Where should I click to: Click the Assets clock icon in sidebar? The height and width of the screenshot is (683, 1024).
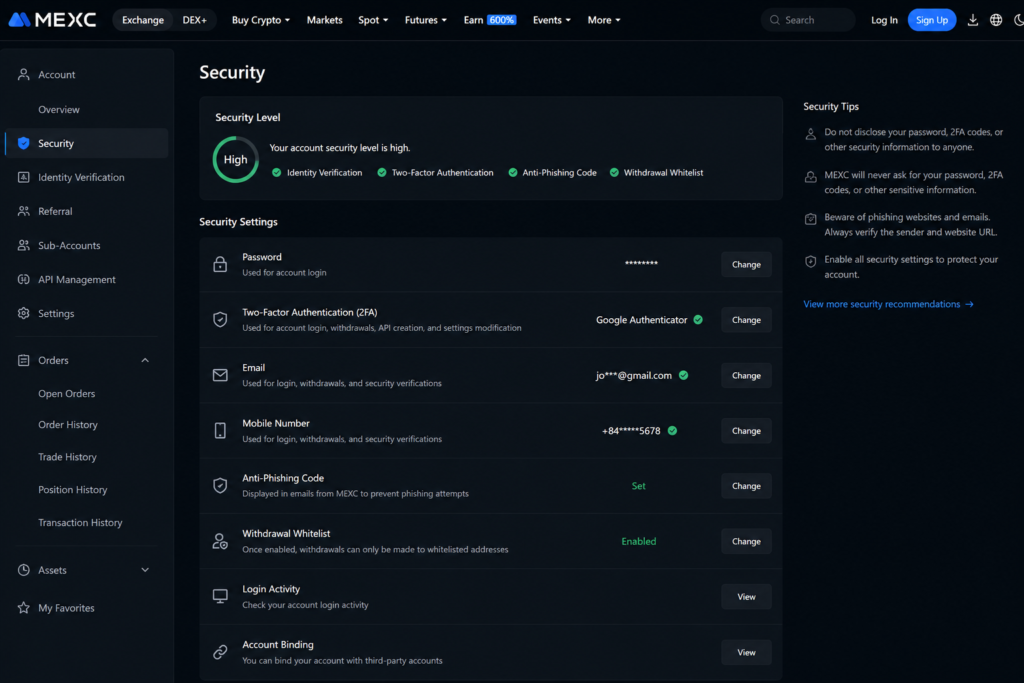24,570
